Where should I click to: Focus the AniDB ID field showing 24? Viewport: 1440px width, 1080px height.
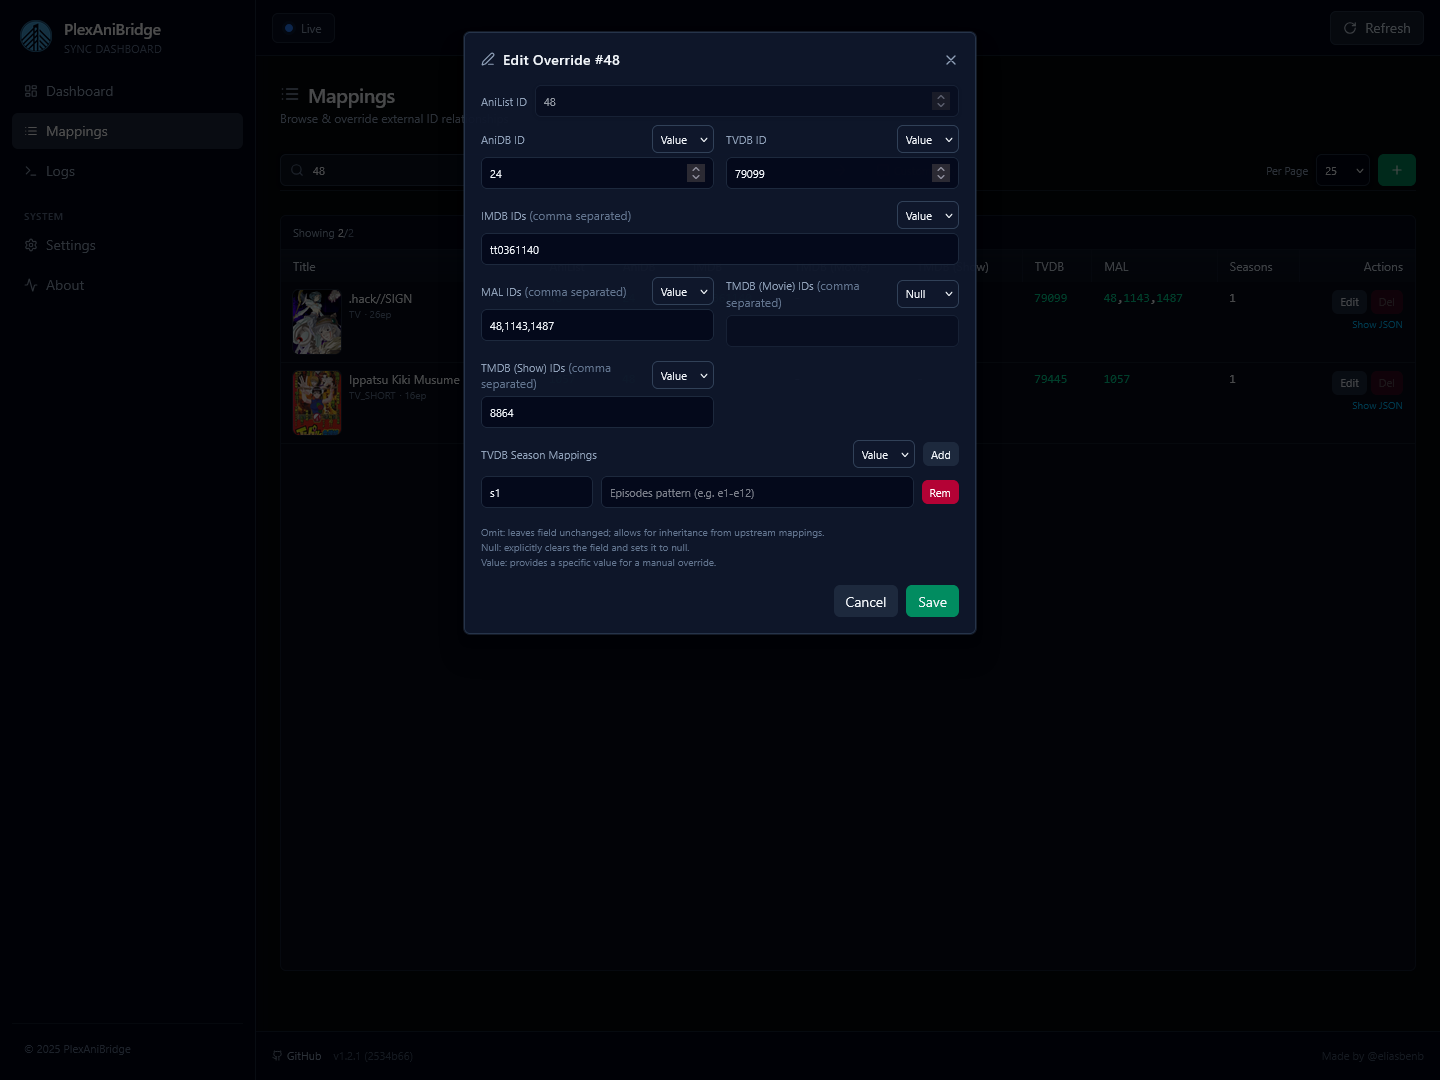point(597,173)
